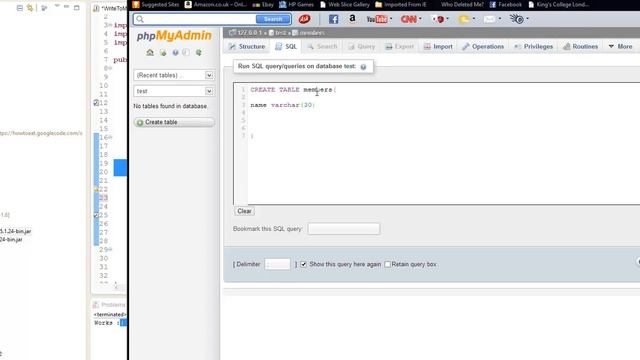Click the Create table button
640x360 pixels.
click(x=174, y=122)
